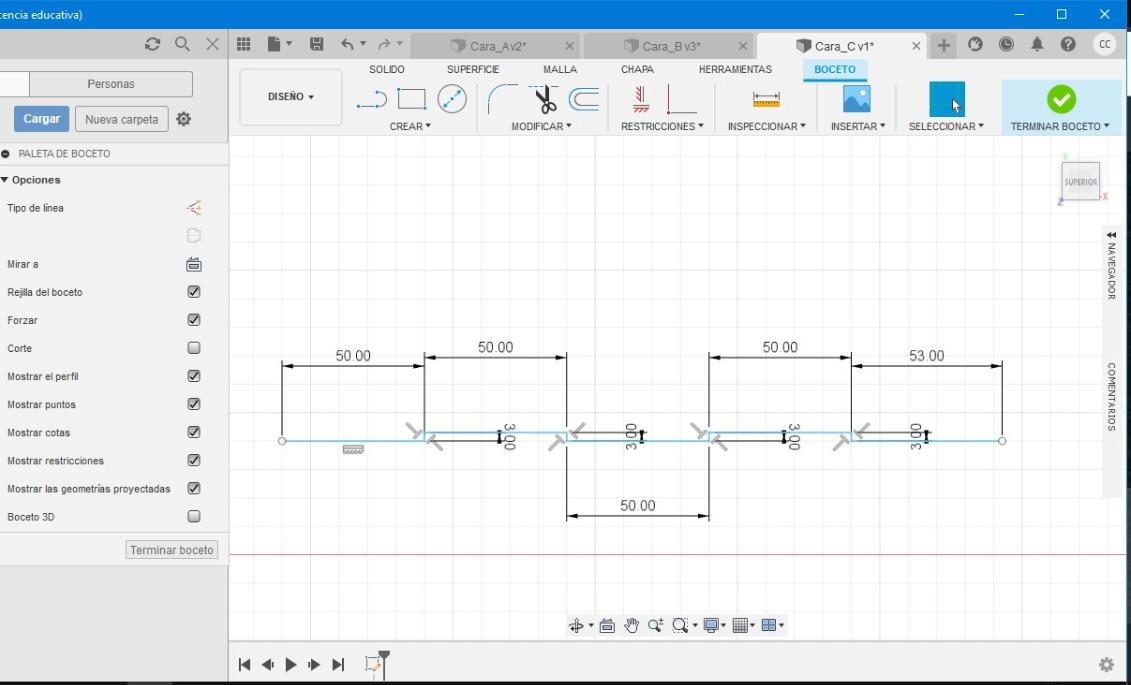Enable the Corte checkbox
1131x685 pixels.
point(193,348)
